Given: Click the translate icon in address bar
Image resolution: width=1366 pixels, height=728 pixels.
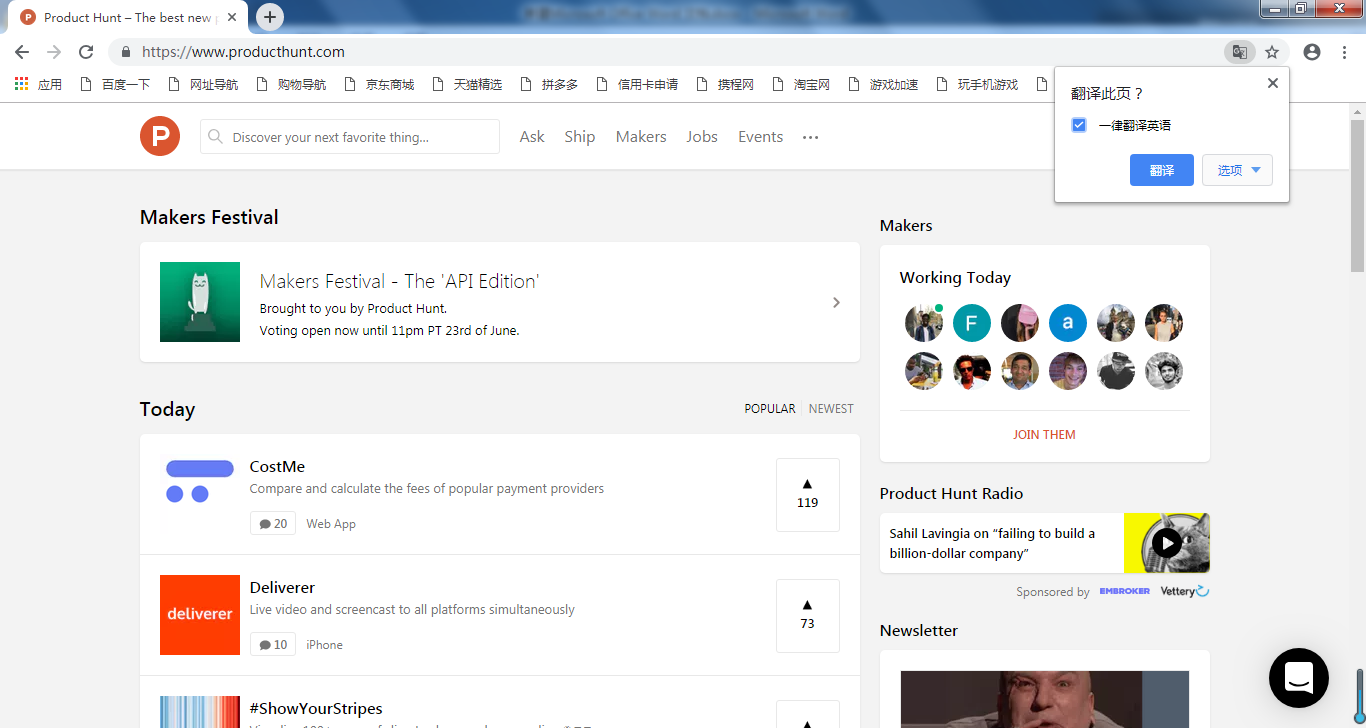Looking at the screenshot, I should coord(1239,52).
